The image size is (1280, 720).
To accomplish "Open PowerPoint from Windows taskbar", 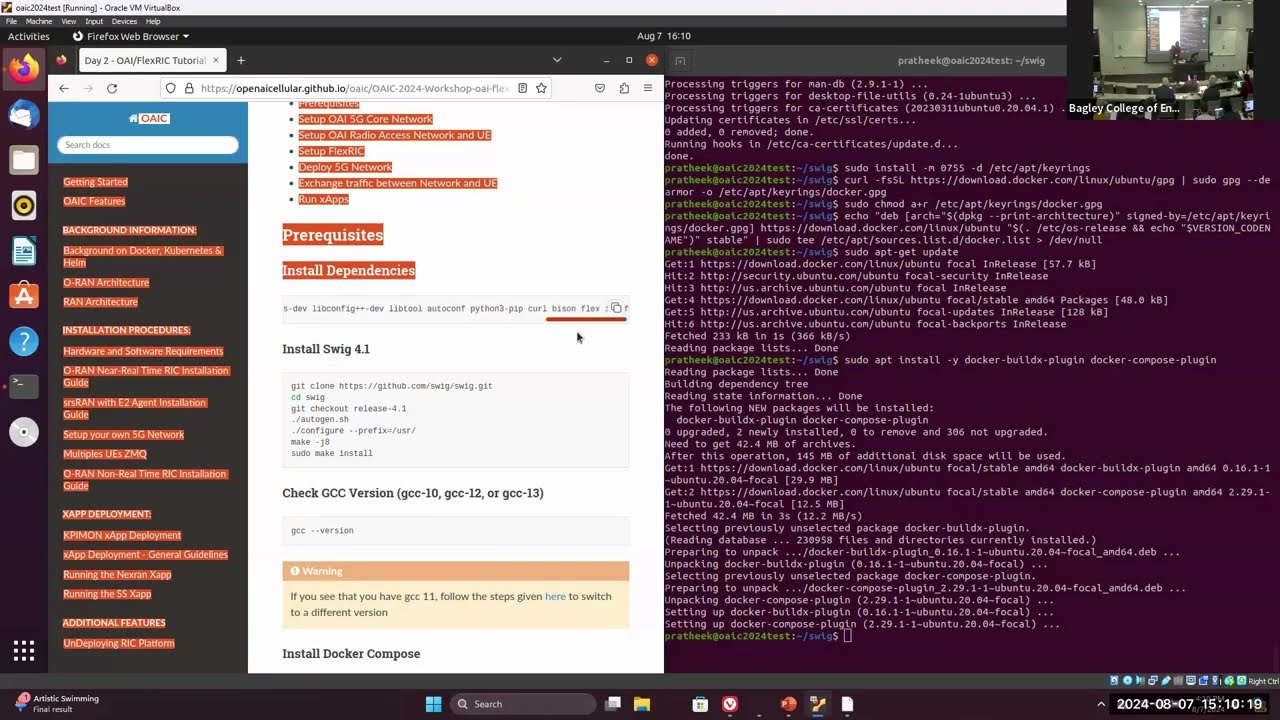I will pos(789,704).
